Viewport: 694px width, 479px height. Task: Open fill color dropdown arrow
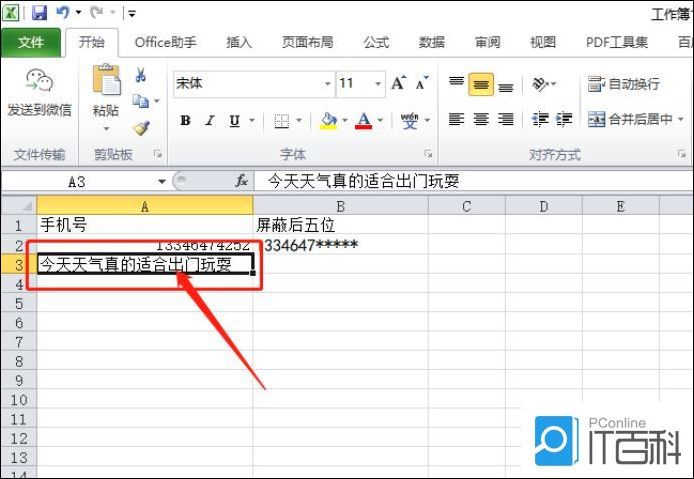(344, 120)
